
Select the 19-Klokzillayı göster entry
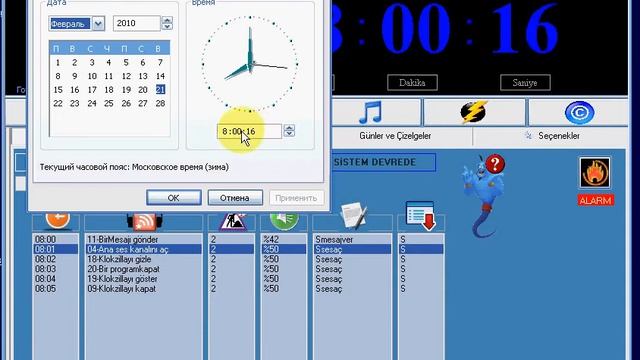(x=143, y=279)
